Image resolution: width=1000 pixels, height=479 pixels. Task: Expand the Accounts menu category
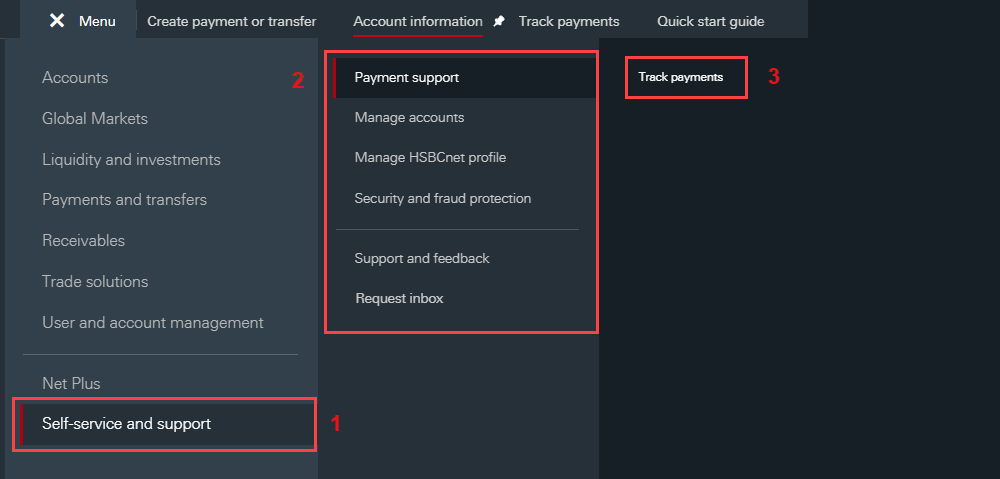(75, 78)
